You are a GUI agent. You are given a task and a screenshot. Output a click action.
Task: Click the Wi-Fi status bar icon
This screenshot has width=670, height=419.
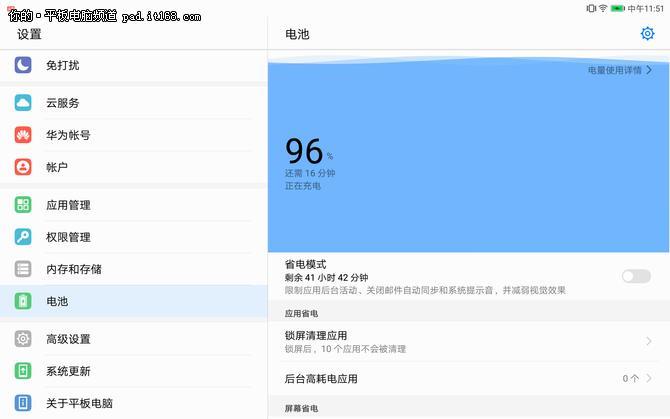tap(603, 8)
